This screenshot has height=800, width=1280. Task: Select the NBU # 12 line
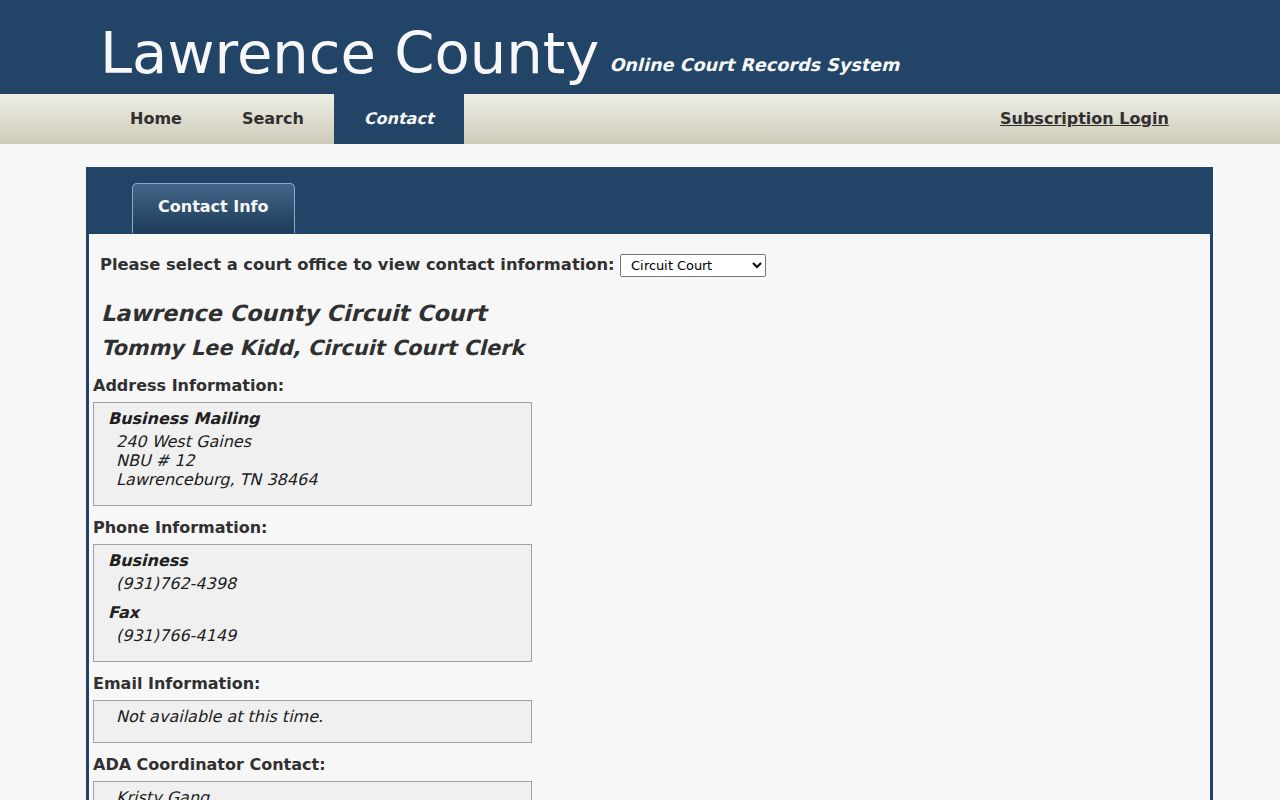[x=156, y=460]
